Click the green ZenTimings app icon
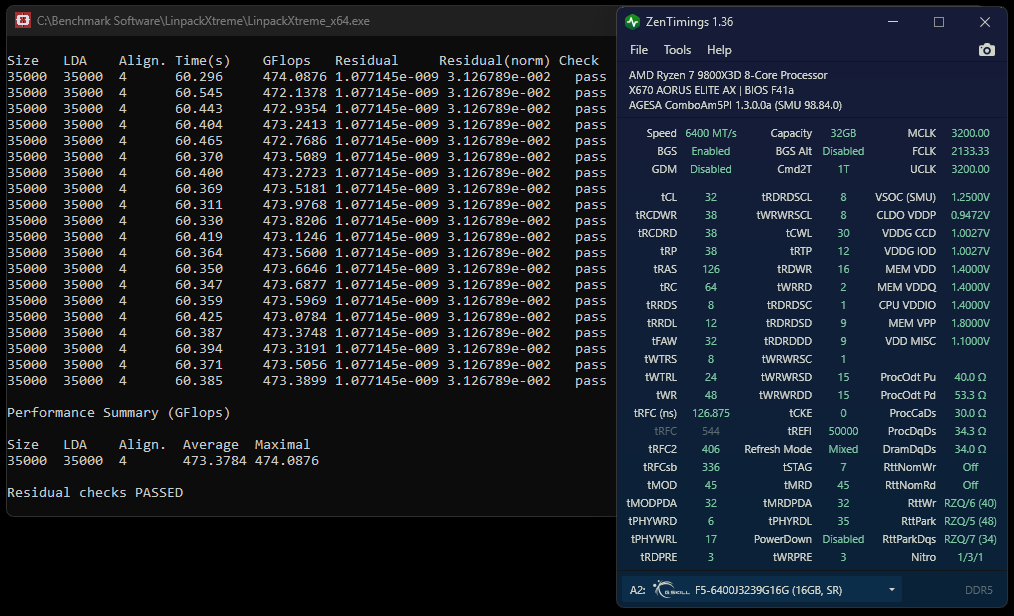1014x616 pixels. tap(632, 21)
